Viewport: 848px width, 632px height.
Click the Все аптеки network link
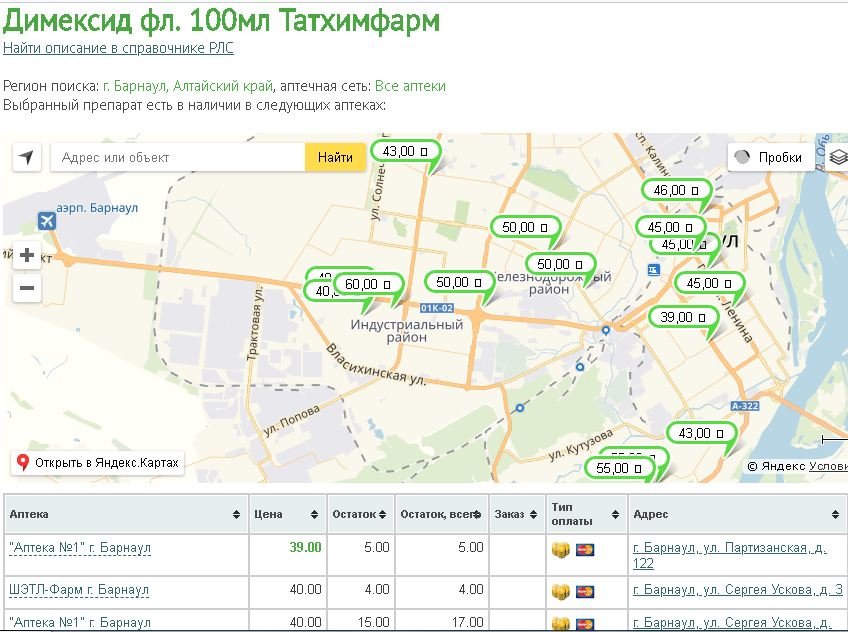(x=410, y=86)
